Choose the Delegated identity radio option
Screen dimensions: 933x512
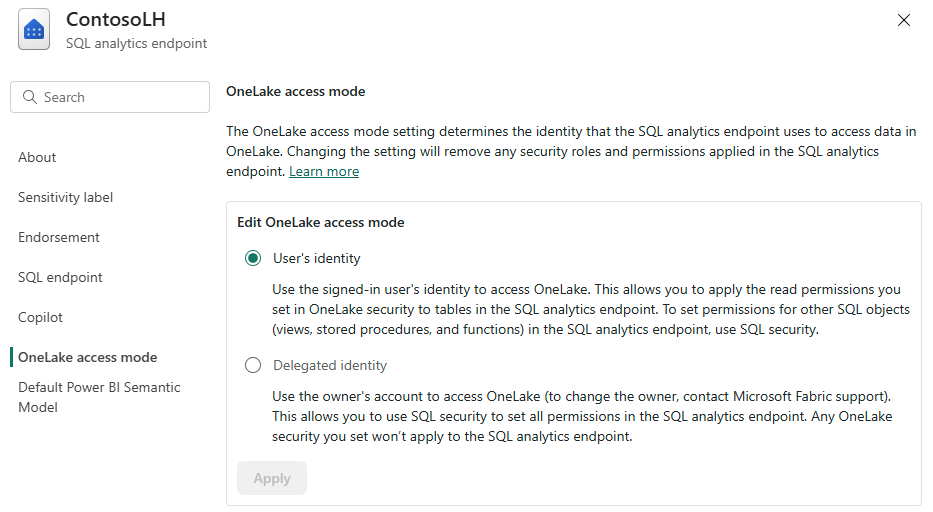253,366
